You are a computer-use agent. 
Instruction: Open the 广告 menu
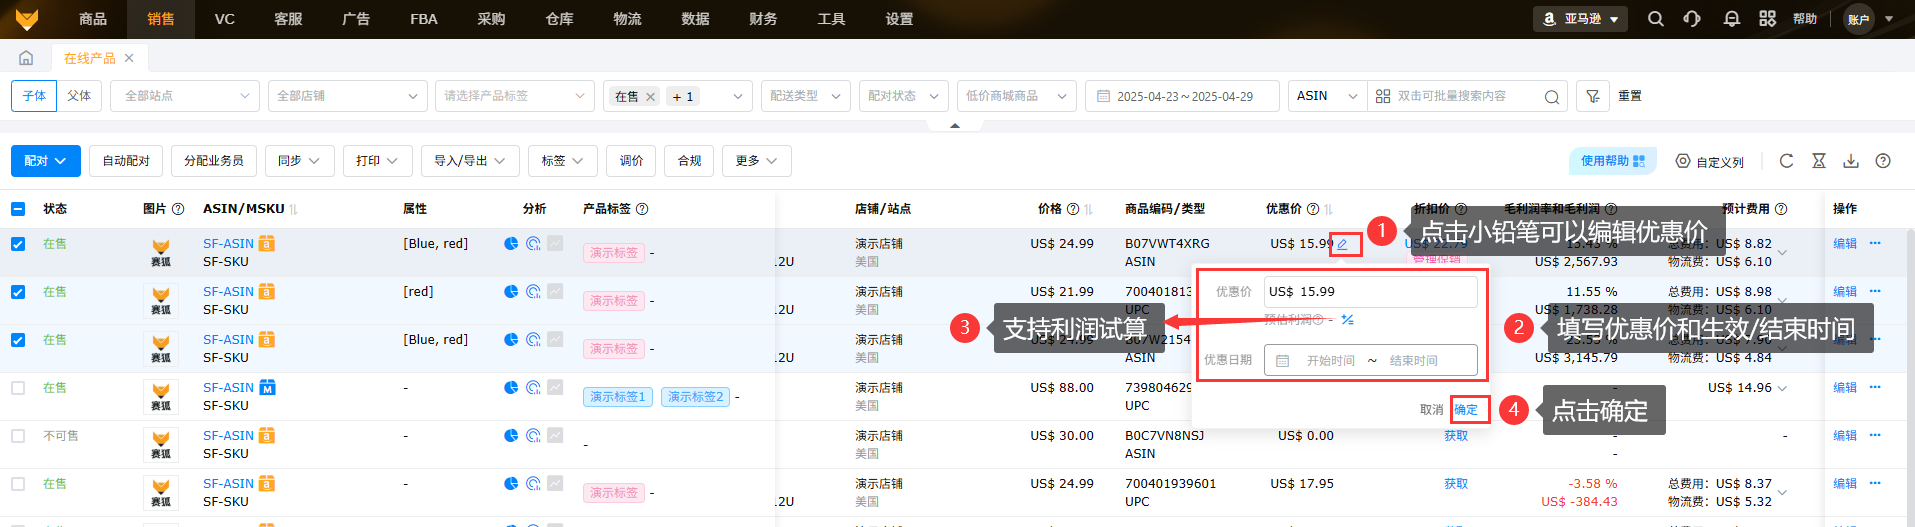pyautogui.click(x=355, y=19)
